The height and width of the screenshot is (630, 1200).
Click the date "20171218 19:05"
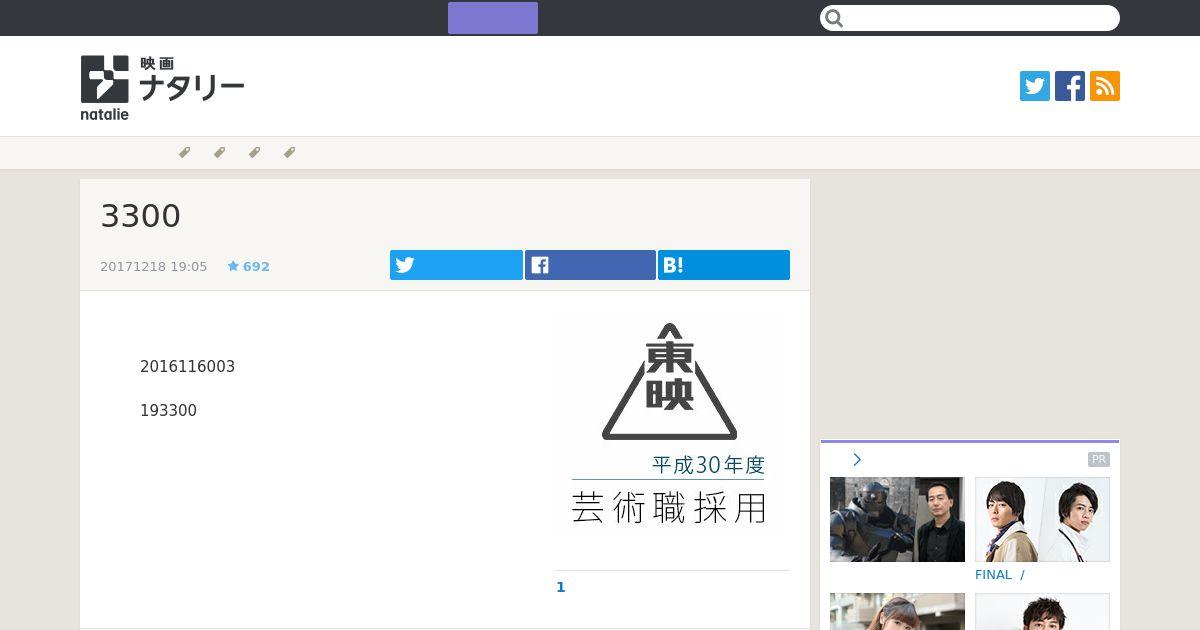tap(153, 267)
